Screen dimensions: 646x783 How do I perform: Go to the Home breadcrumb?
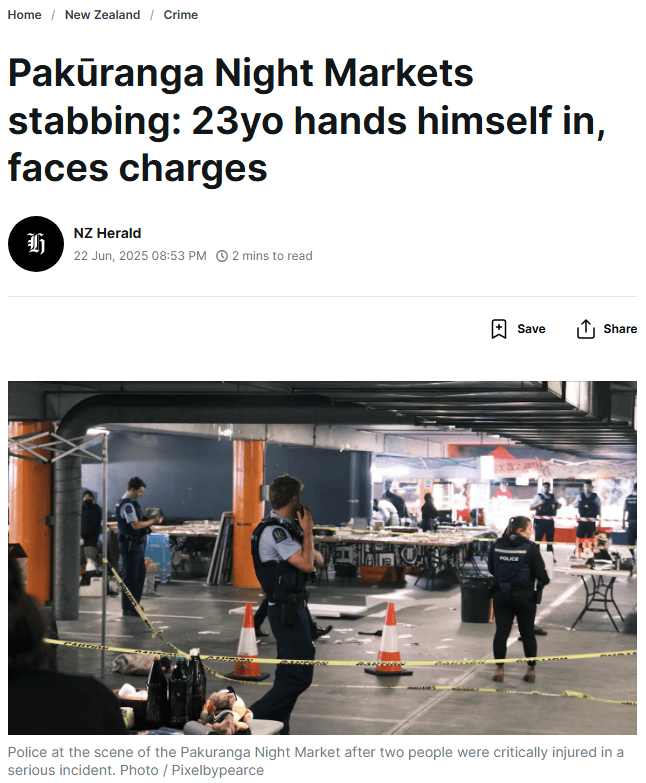pos(24,15)
